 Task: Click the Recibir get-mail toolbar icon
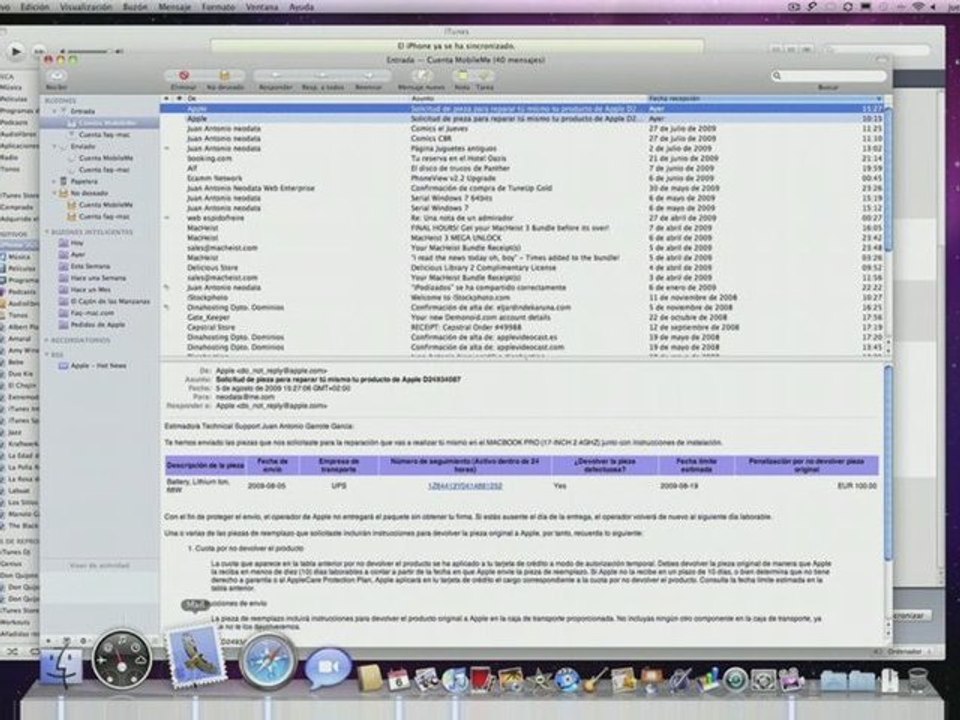point(56,75)
